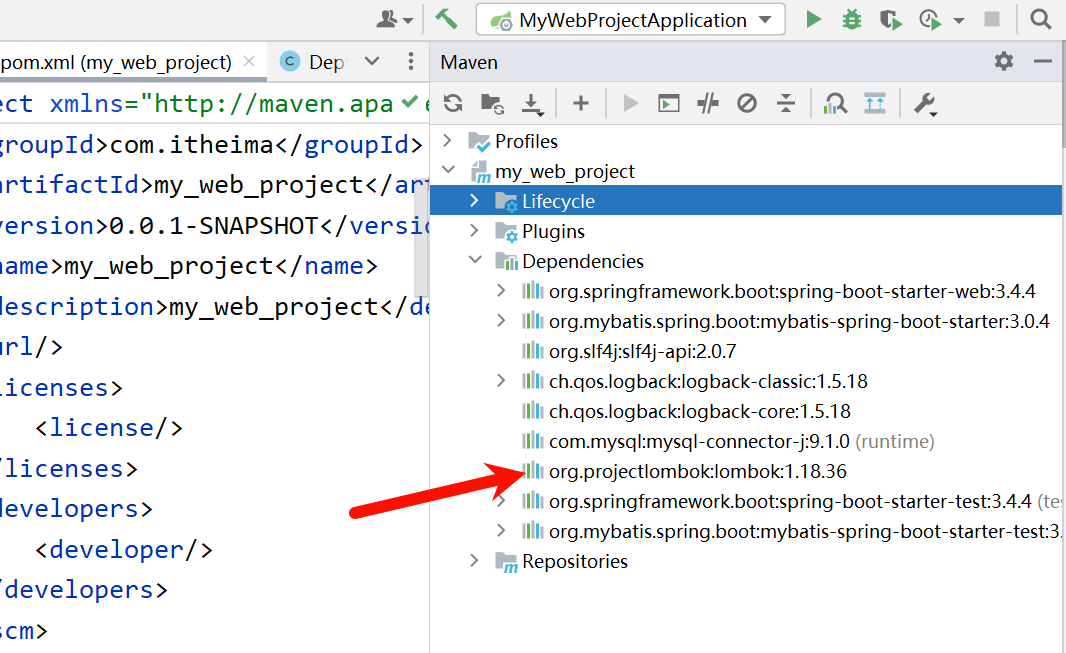Open profiler options dropdown arrow

959,20
